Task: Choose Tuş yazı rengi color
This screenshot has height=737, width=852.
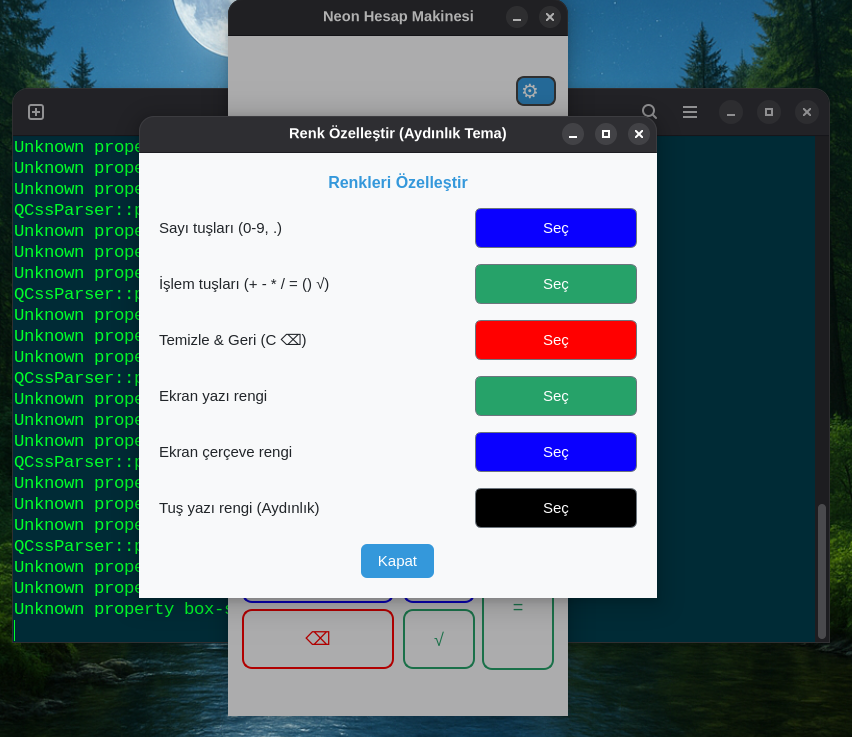Action: [x=555, y=508]
